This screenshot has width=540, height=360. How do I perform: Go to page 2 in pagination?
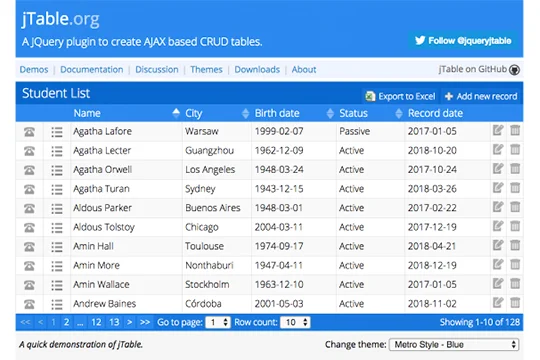[x=66, y=322]
